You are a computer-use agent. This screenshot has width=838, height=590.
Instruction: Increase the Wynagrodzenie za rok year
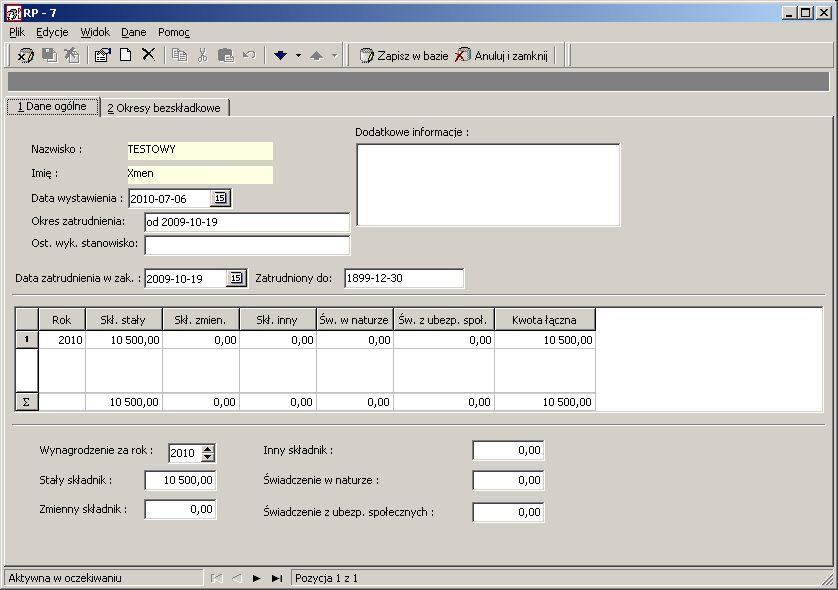pos(208,448)
